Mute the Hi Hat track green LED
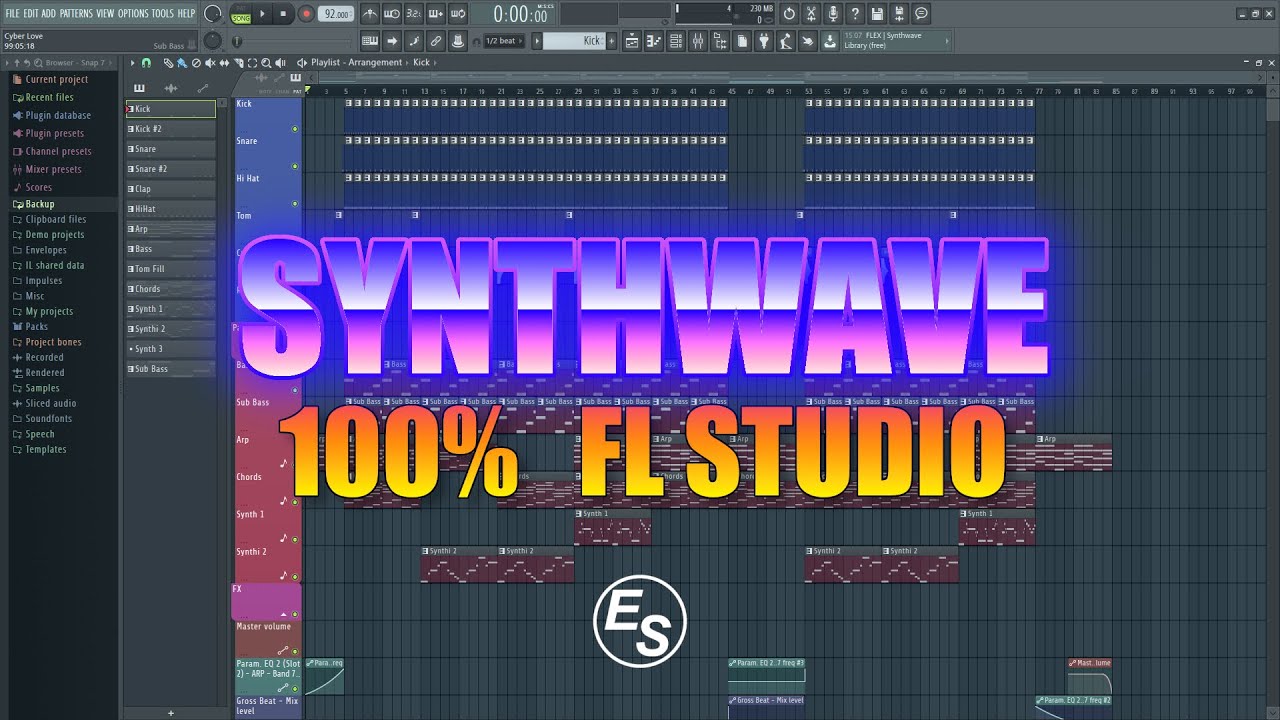This screenshot has width=1280, height=720. [295, 203]
